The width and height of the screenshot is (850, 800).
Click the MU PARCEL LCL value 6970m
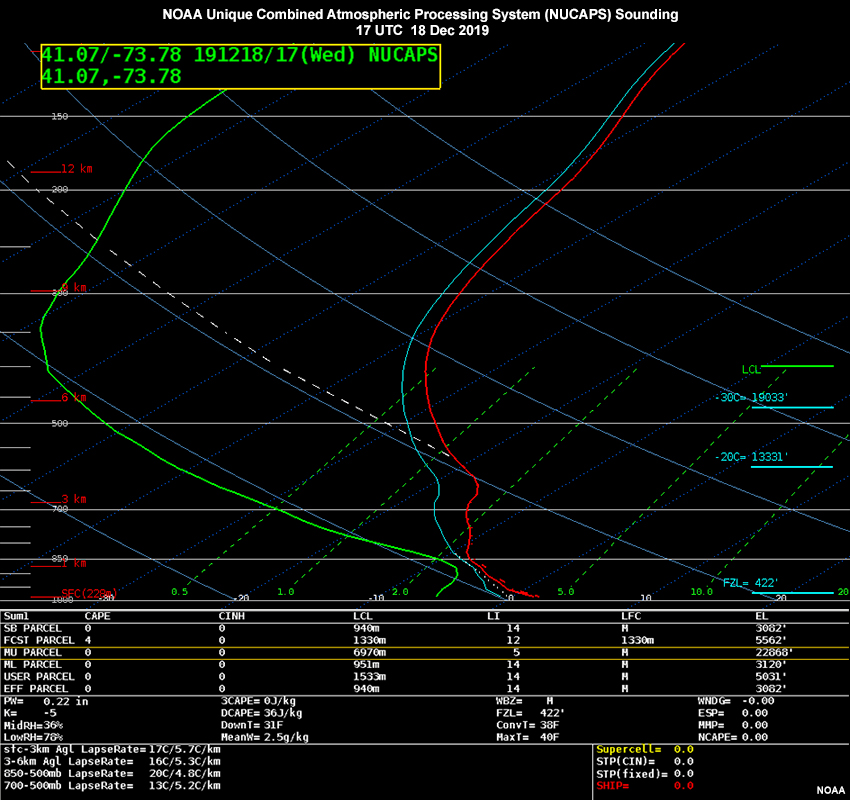click(x=370, y=653)
